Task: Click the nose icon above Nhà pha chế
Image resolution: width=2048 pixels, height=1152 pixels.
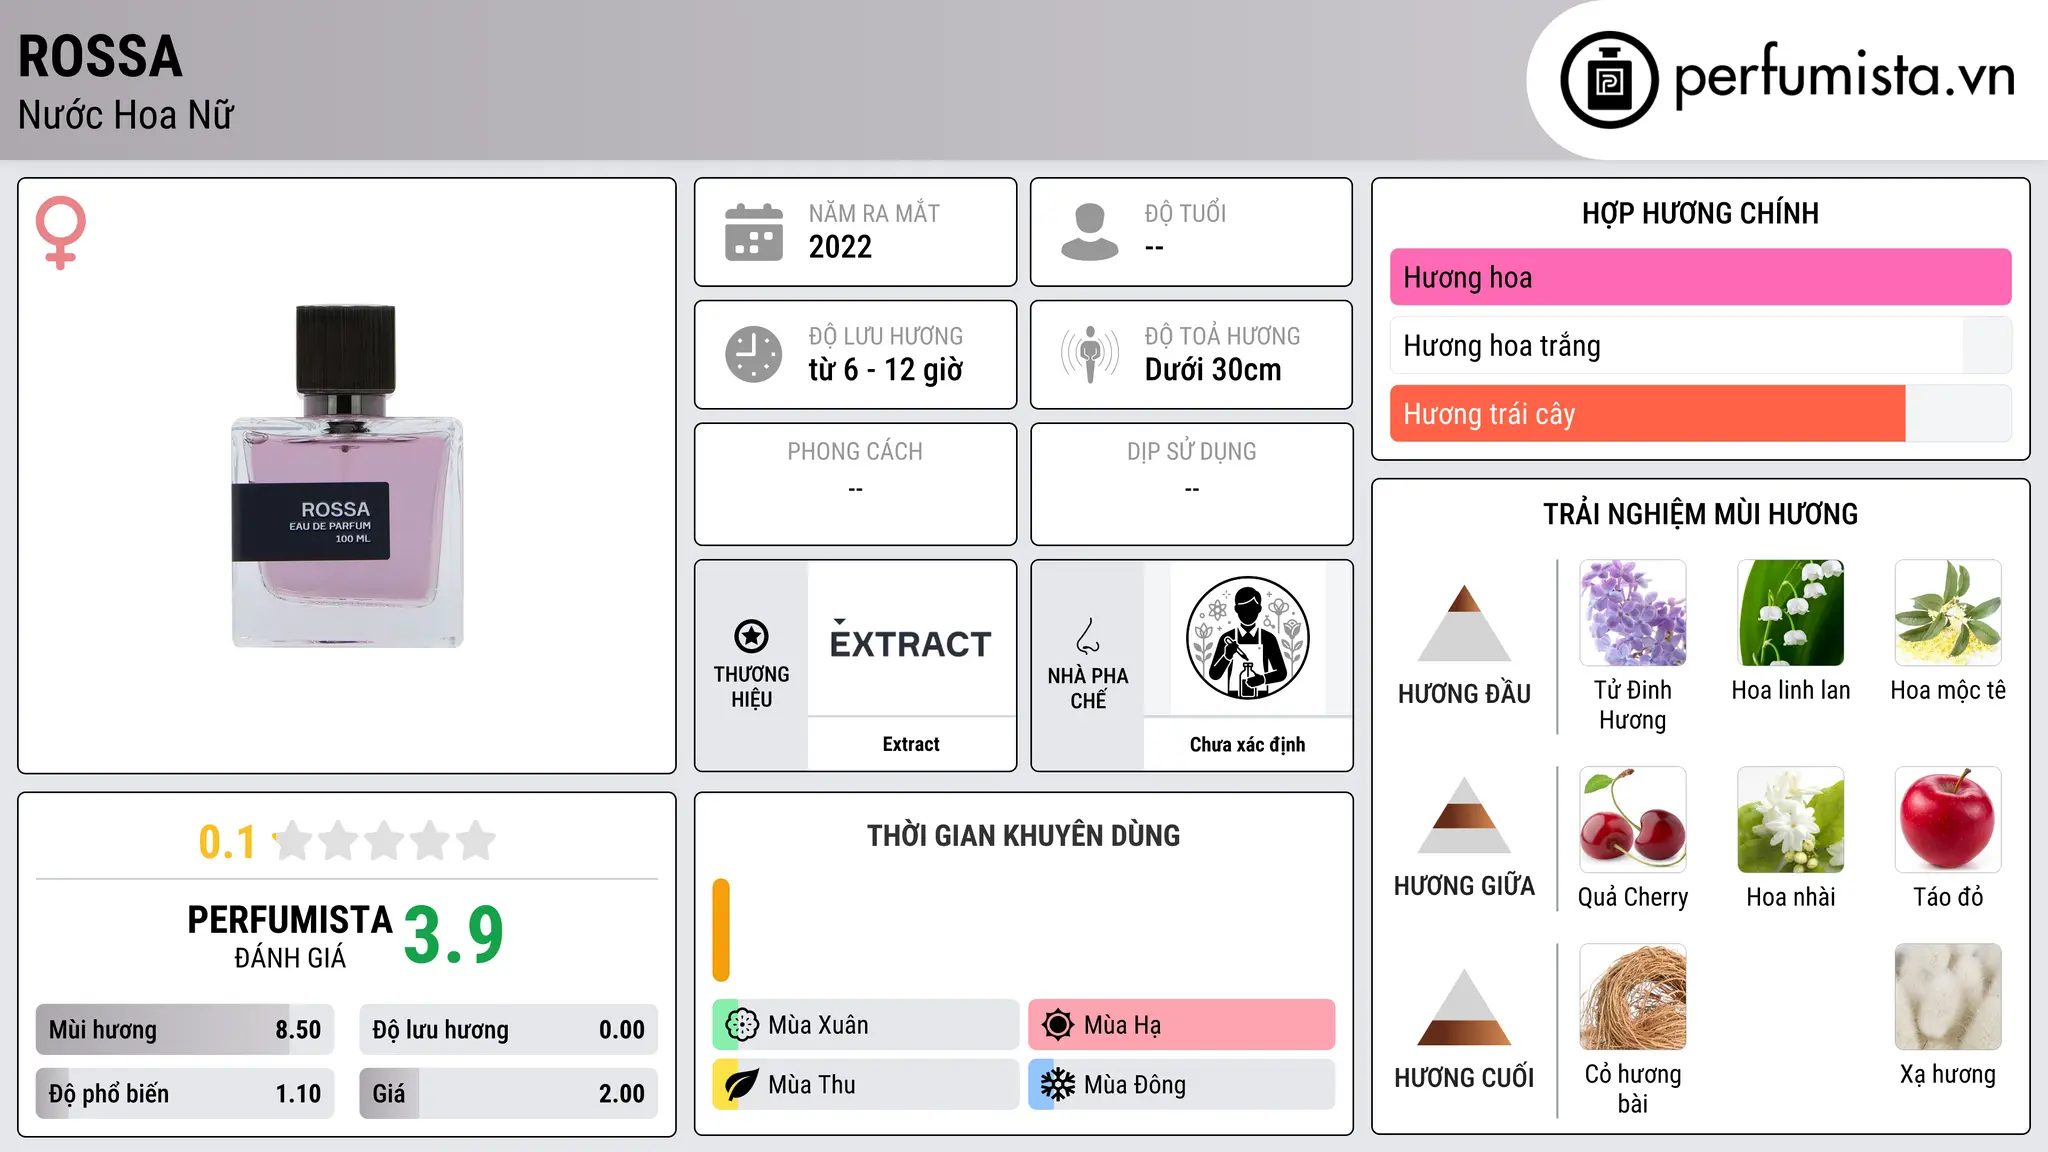Action: [1088, 636]
